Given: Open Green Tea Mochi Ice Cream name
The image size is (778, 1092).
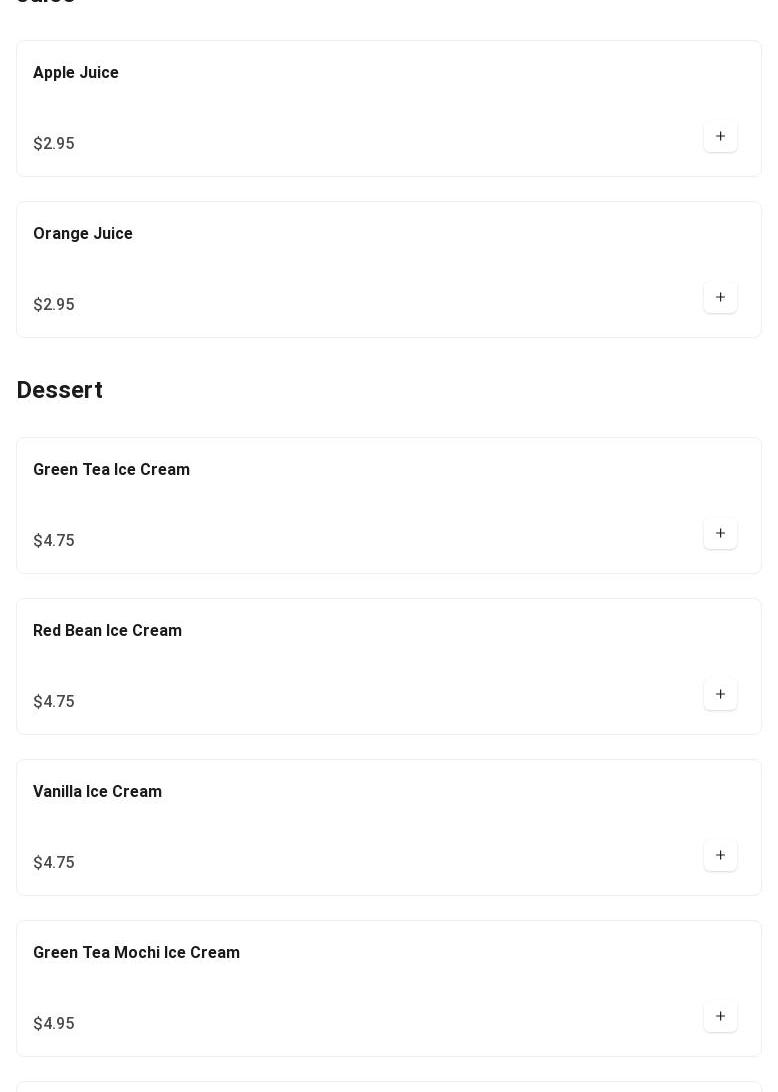Looking at the screenshot, I should click(x=137, y=952).
